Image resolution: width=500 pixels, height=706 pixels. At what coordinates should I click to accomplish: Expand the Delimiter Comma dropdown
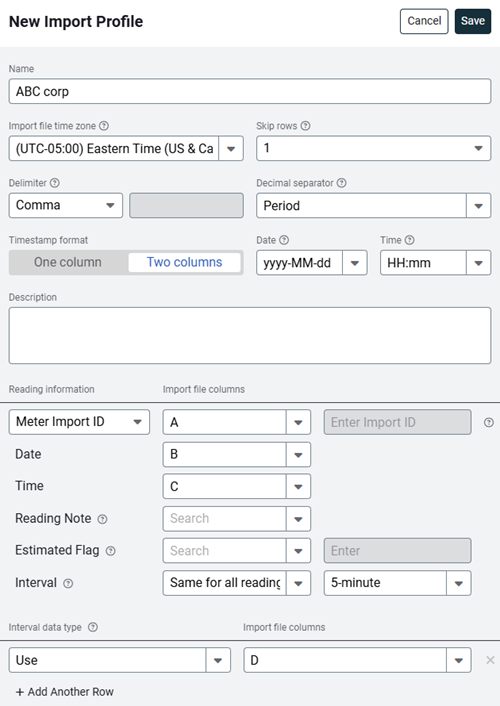point(66,205)
